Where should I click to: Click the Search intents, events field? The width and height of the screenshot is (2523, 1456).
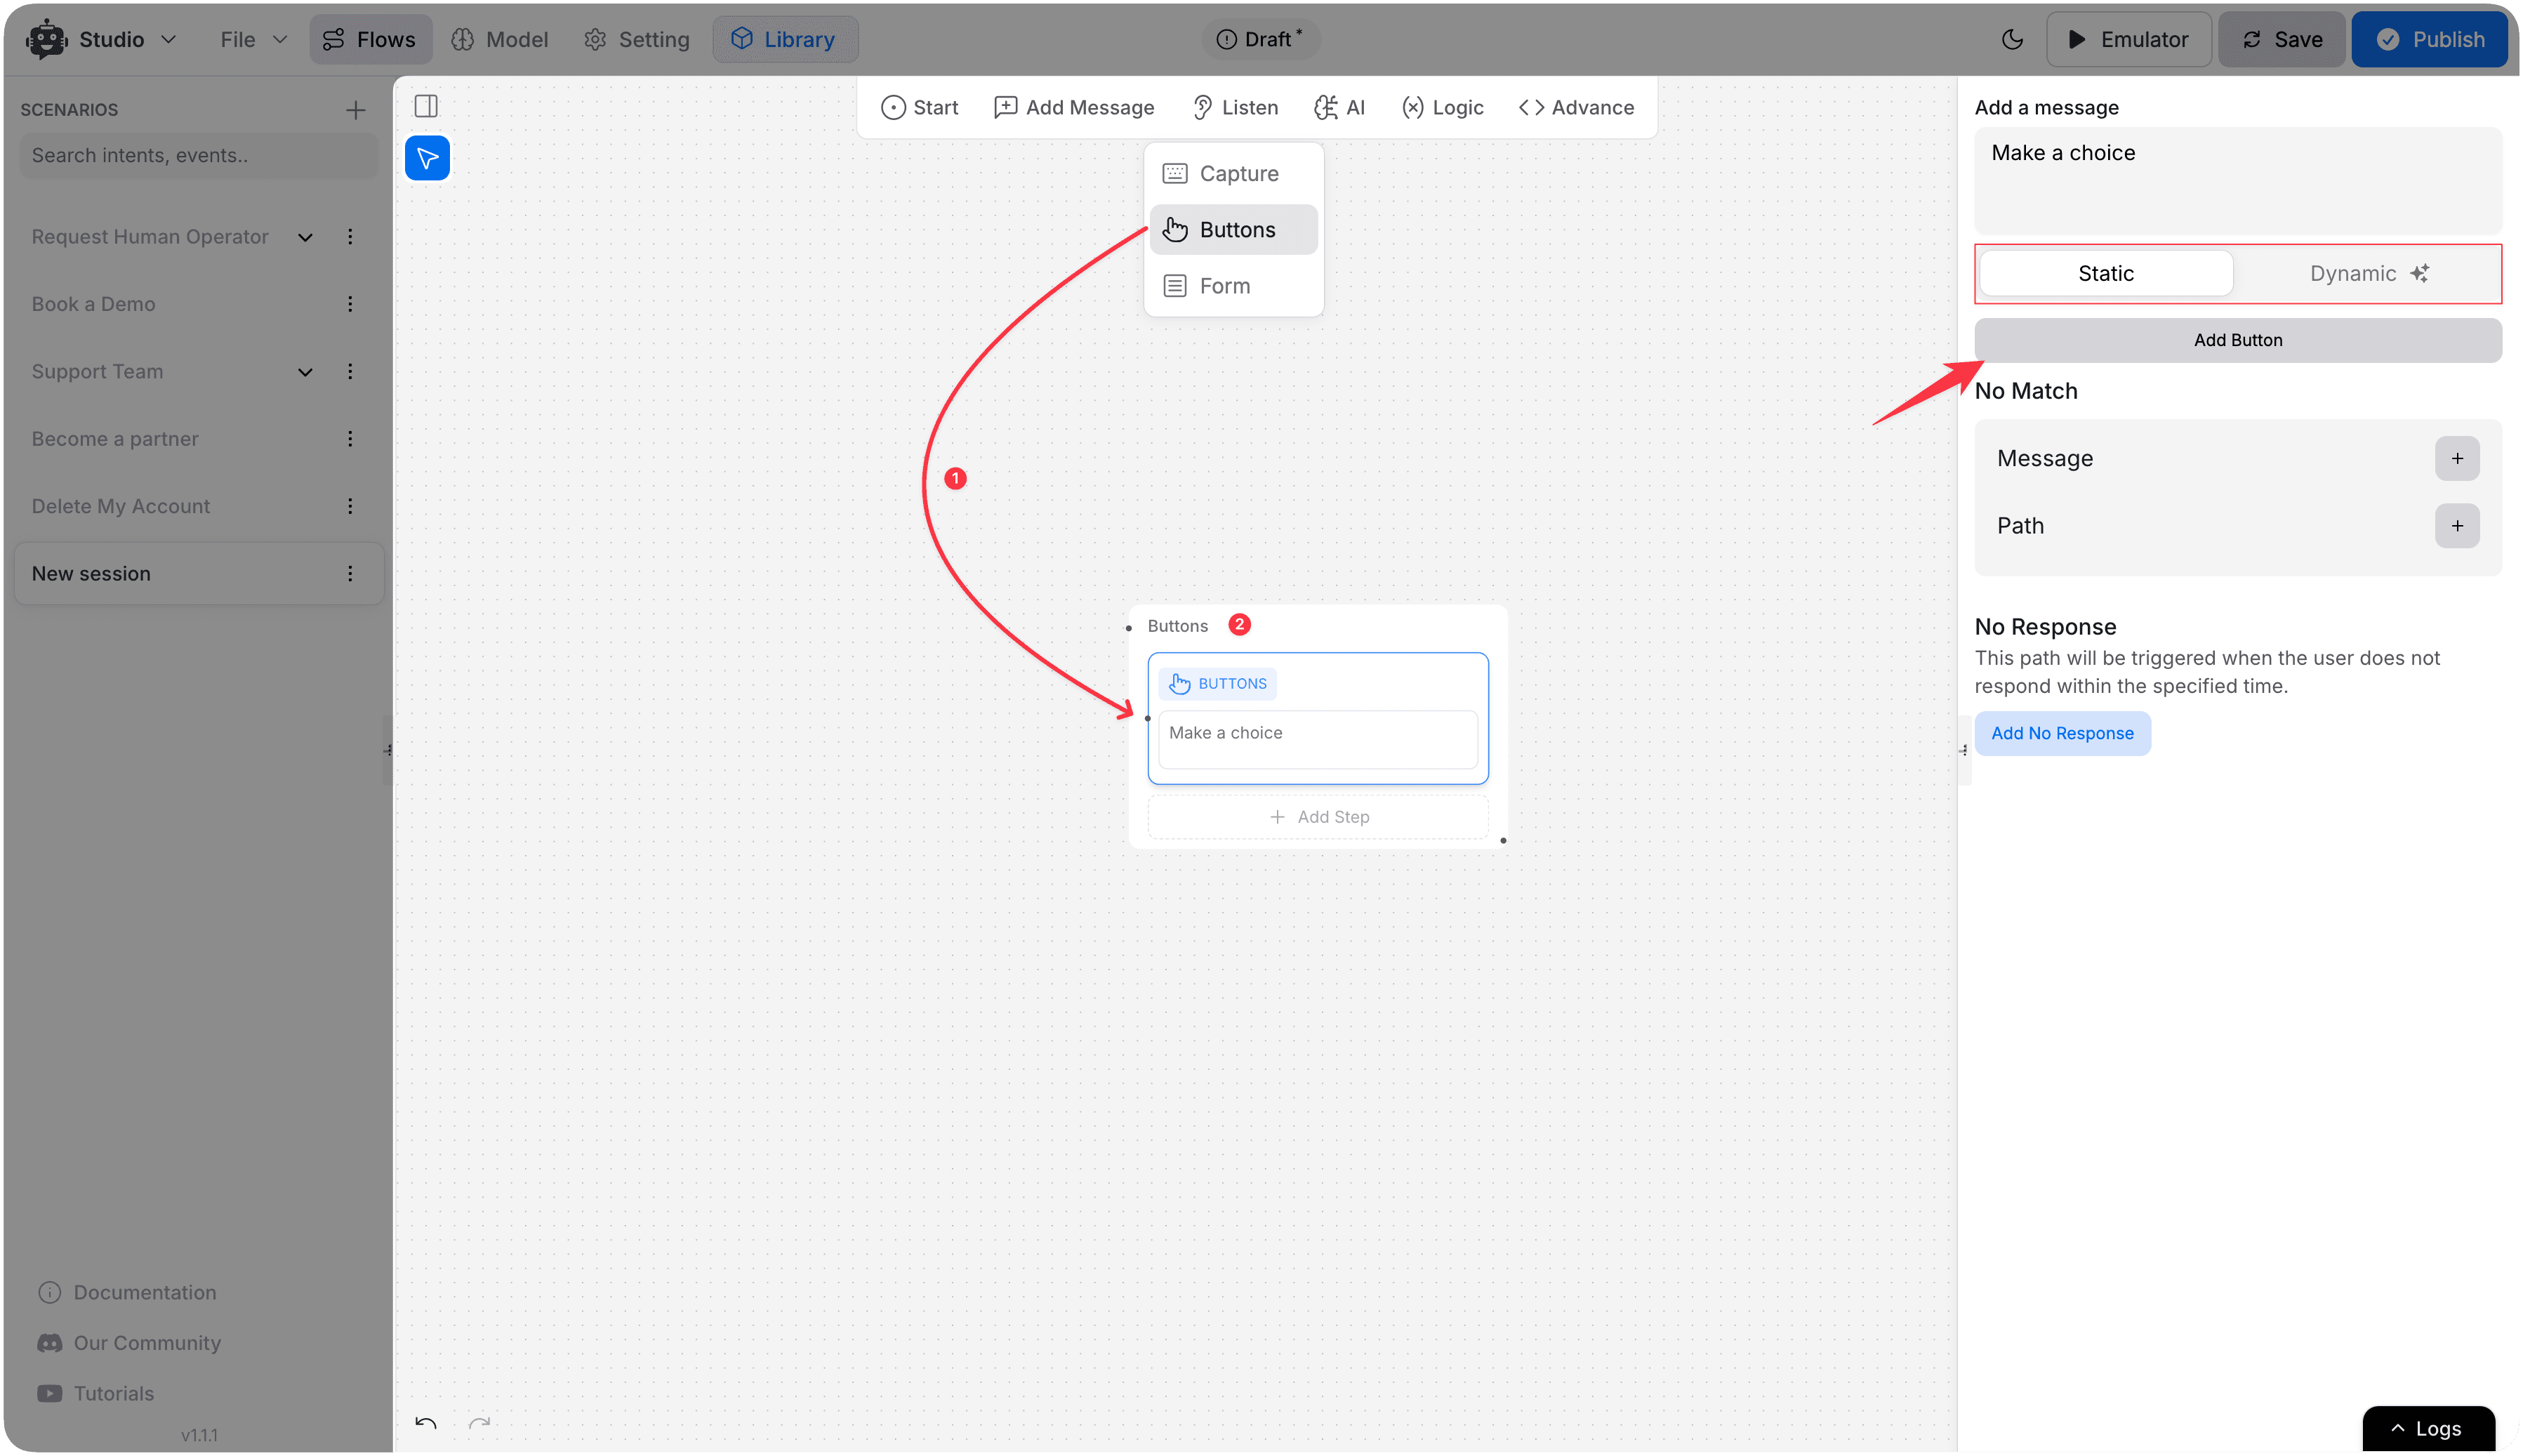198,155
